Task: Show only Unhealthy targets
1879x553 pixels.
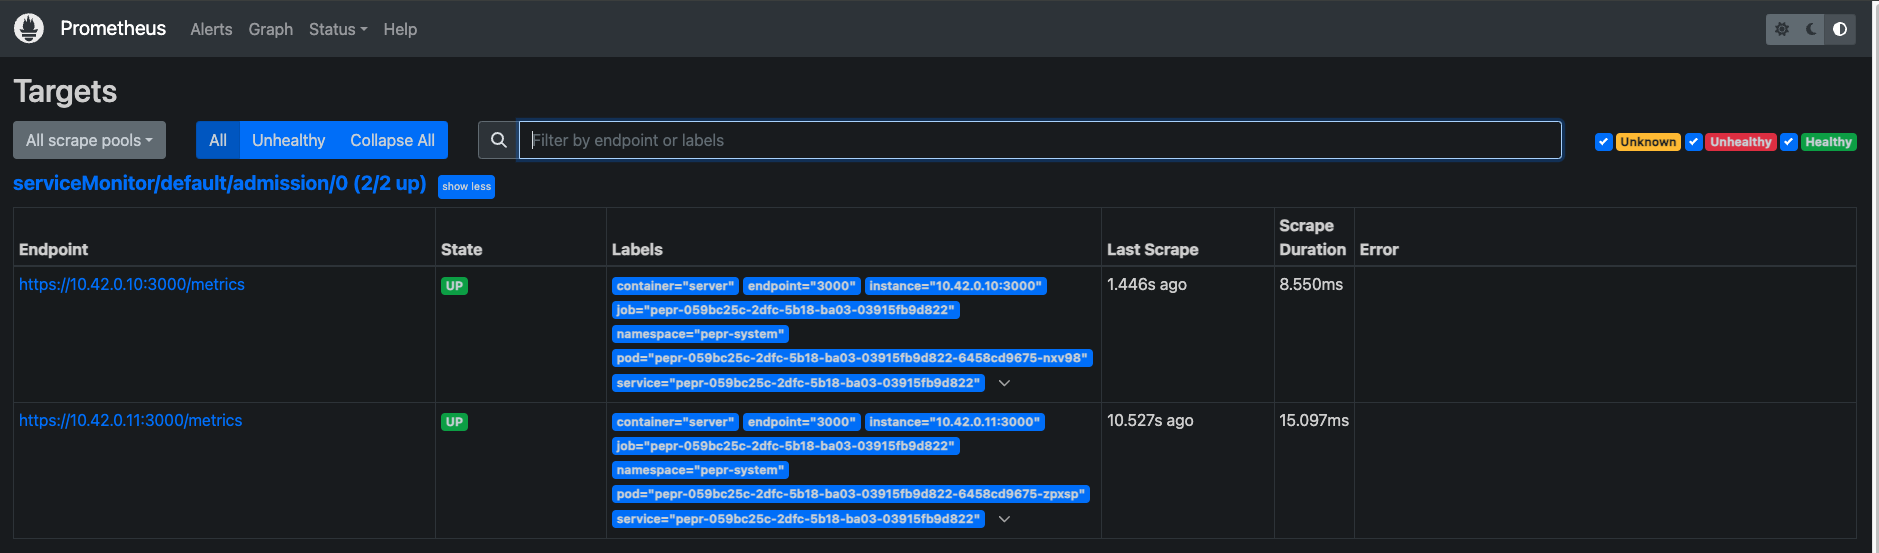Action: pos(288,141)
